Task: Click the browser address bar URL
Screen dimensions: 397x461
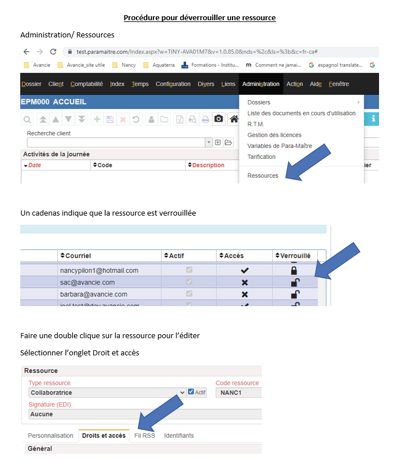Action: (197, 52)
